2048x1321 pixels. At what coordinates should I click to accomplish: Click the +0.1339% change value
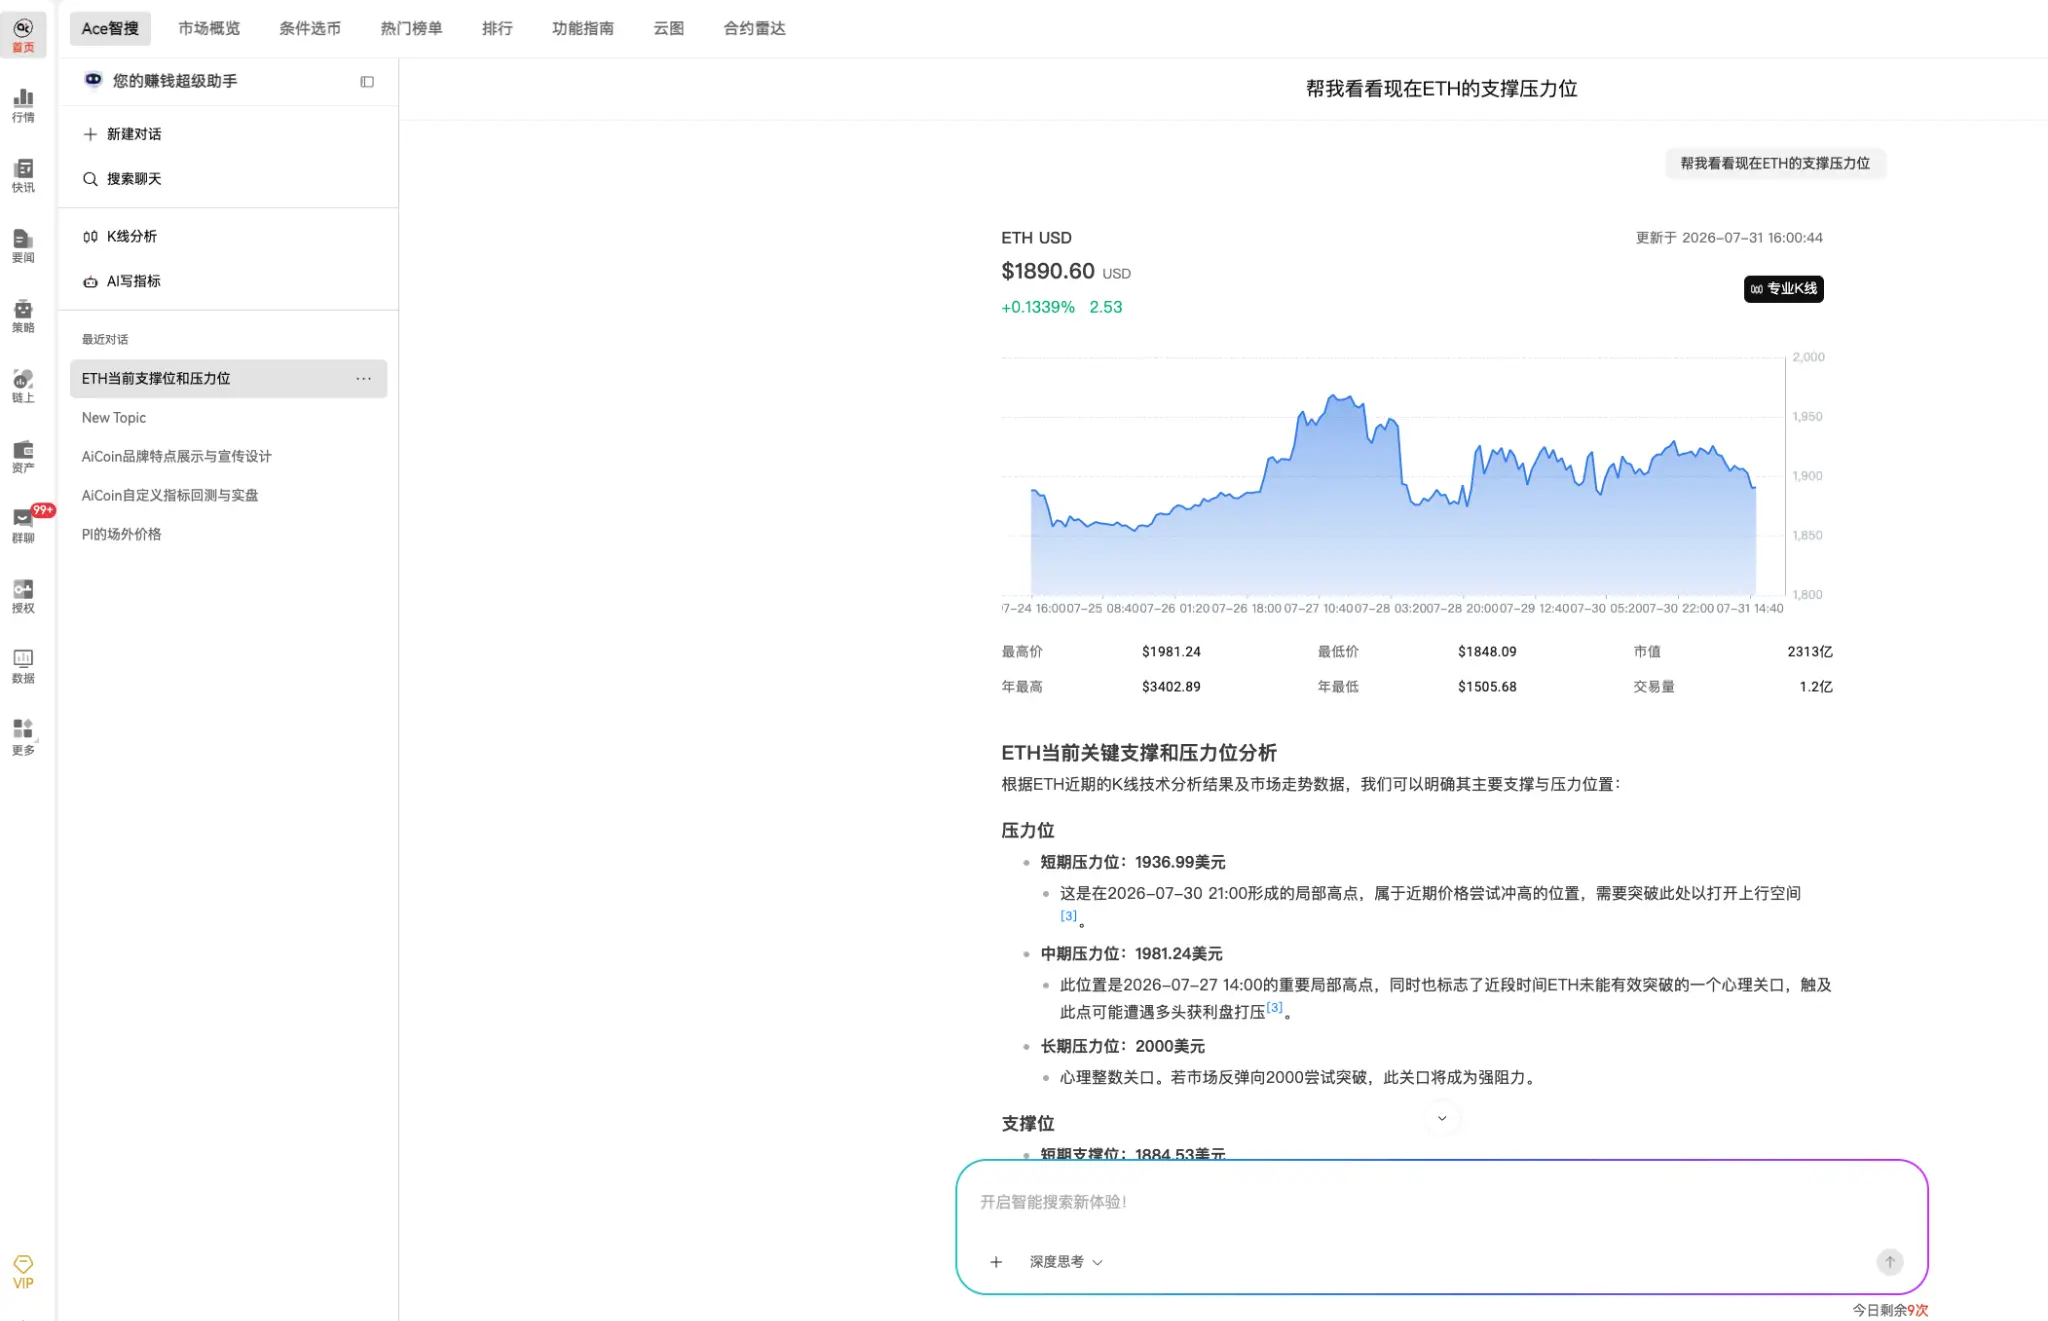coord(1038,308)
